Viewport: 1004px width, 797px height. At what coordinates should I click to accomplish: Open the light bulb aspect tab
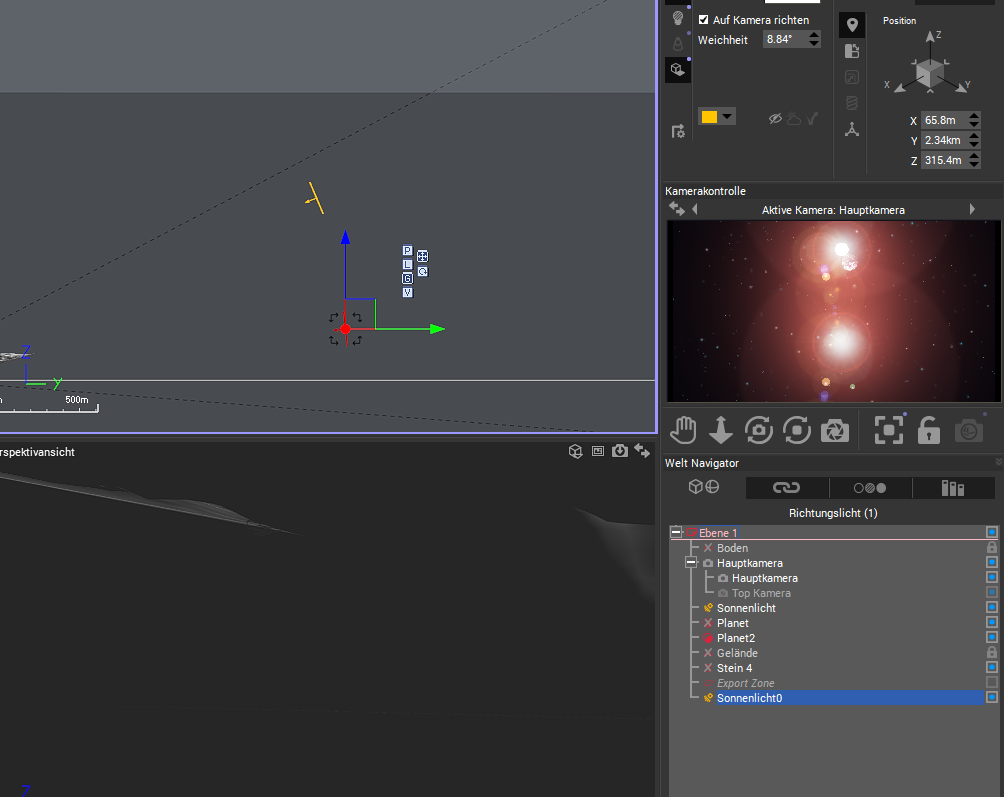click(678, 17)
